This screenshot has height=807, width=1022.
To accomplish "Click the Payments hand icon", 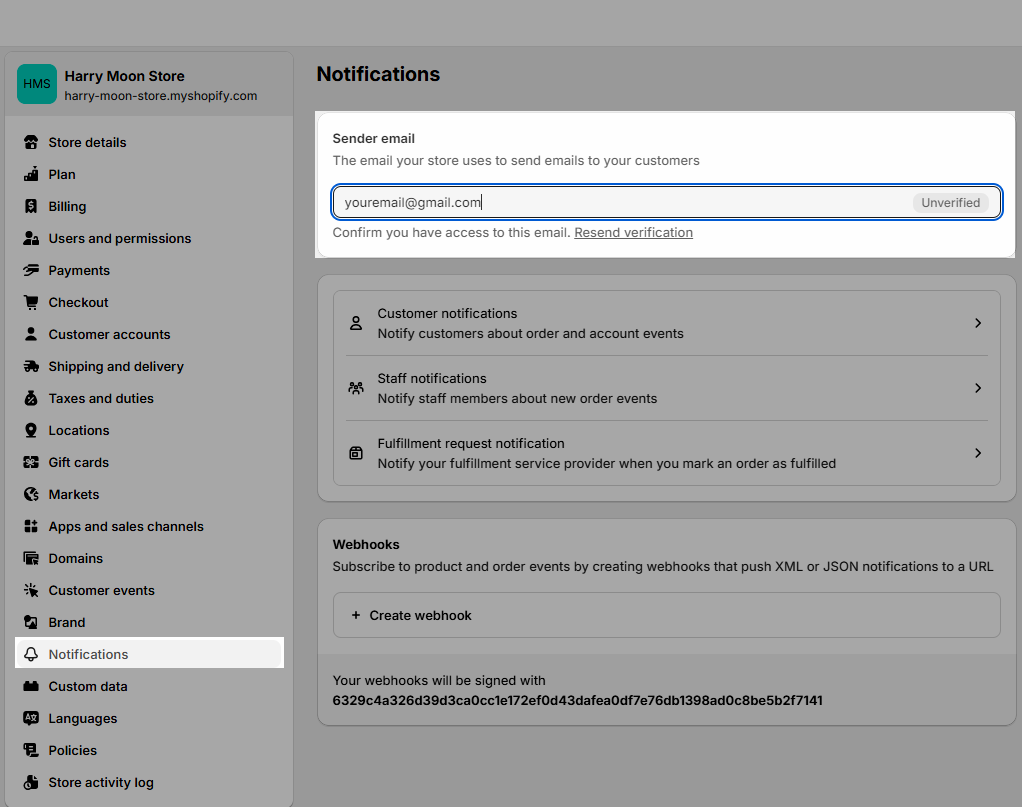I will coord(31,270).
